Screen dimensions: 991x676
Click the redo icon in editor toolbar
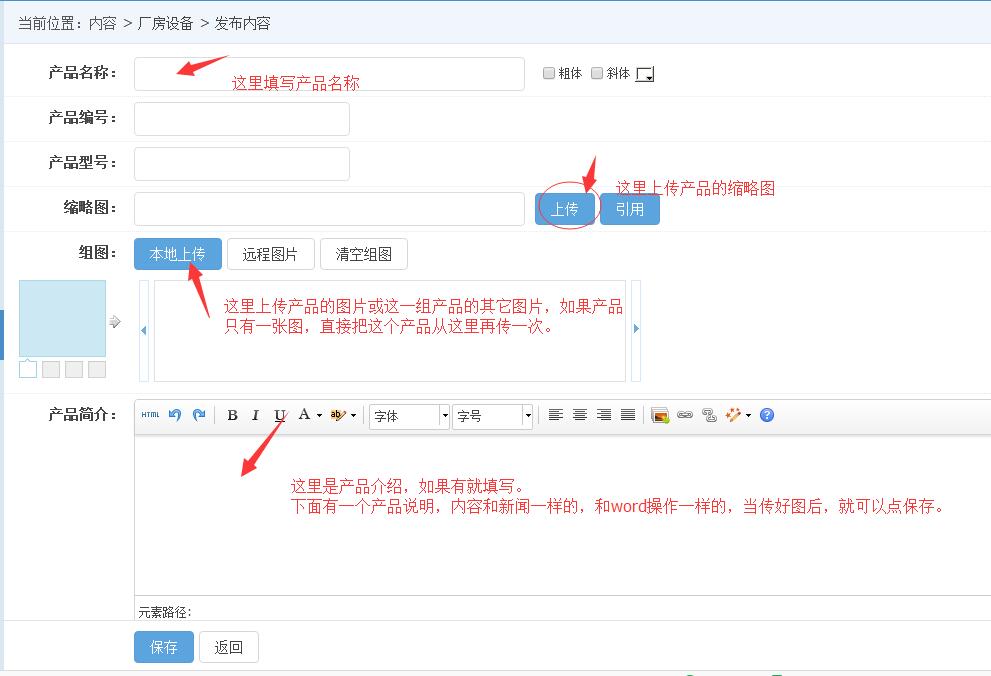coord(199,415)
